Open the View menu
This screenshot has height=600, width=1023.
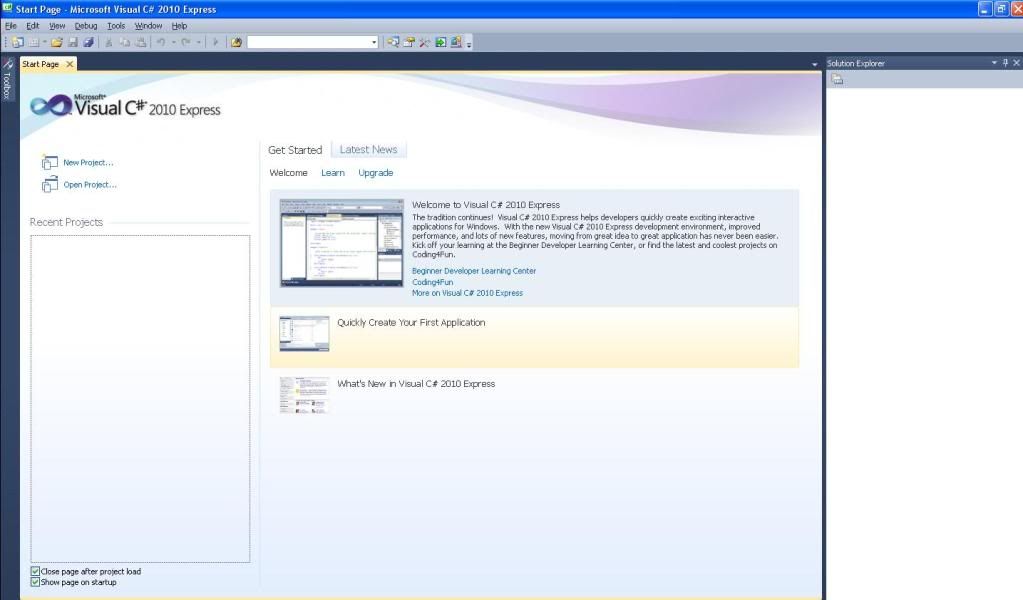[x=57, y=26]
